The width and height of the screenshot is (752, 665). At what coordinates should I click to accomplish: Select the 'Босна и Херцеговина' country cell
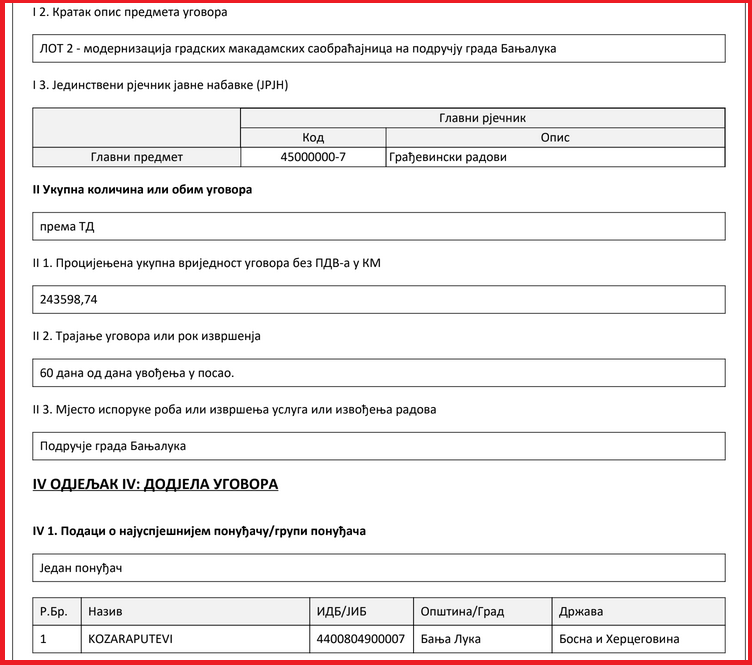pyautogui.click(x=639, y=639)
